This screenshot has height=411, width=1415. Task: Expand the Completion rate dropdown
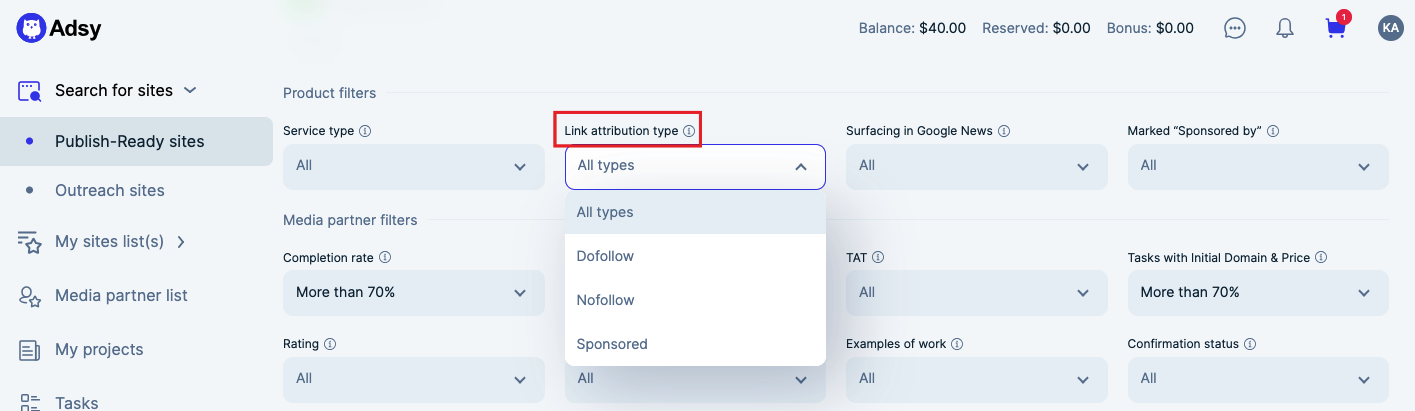[x=413, y=292]
